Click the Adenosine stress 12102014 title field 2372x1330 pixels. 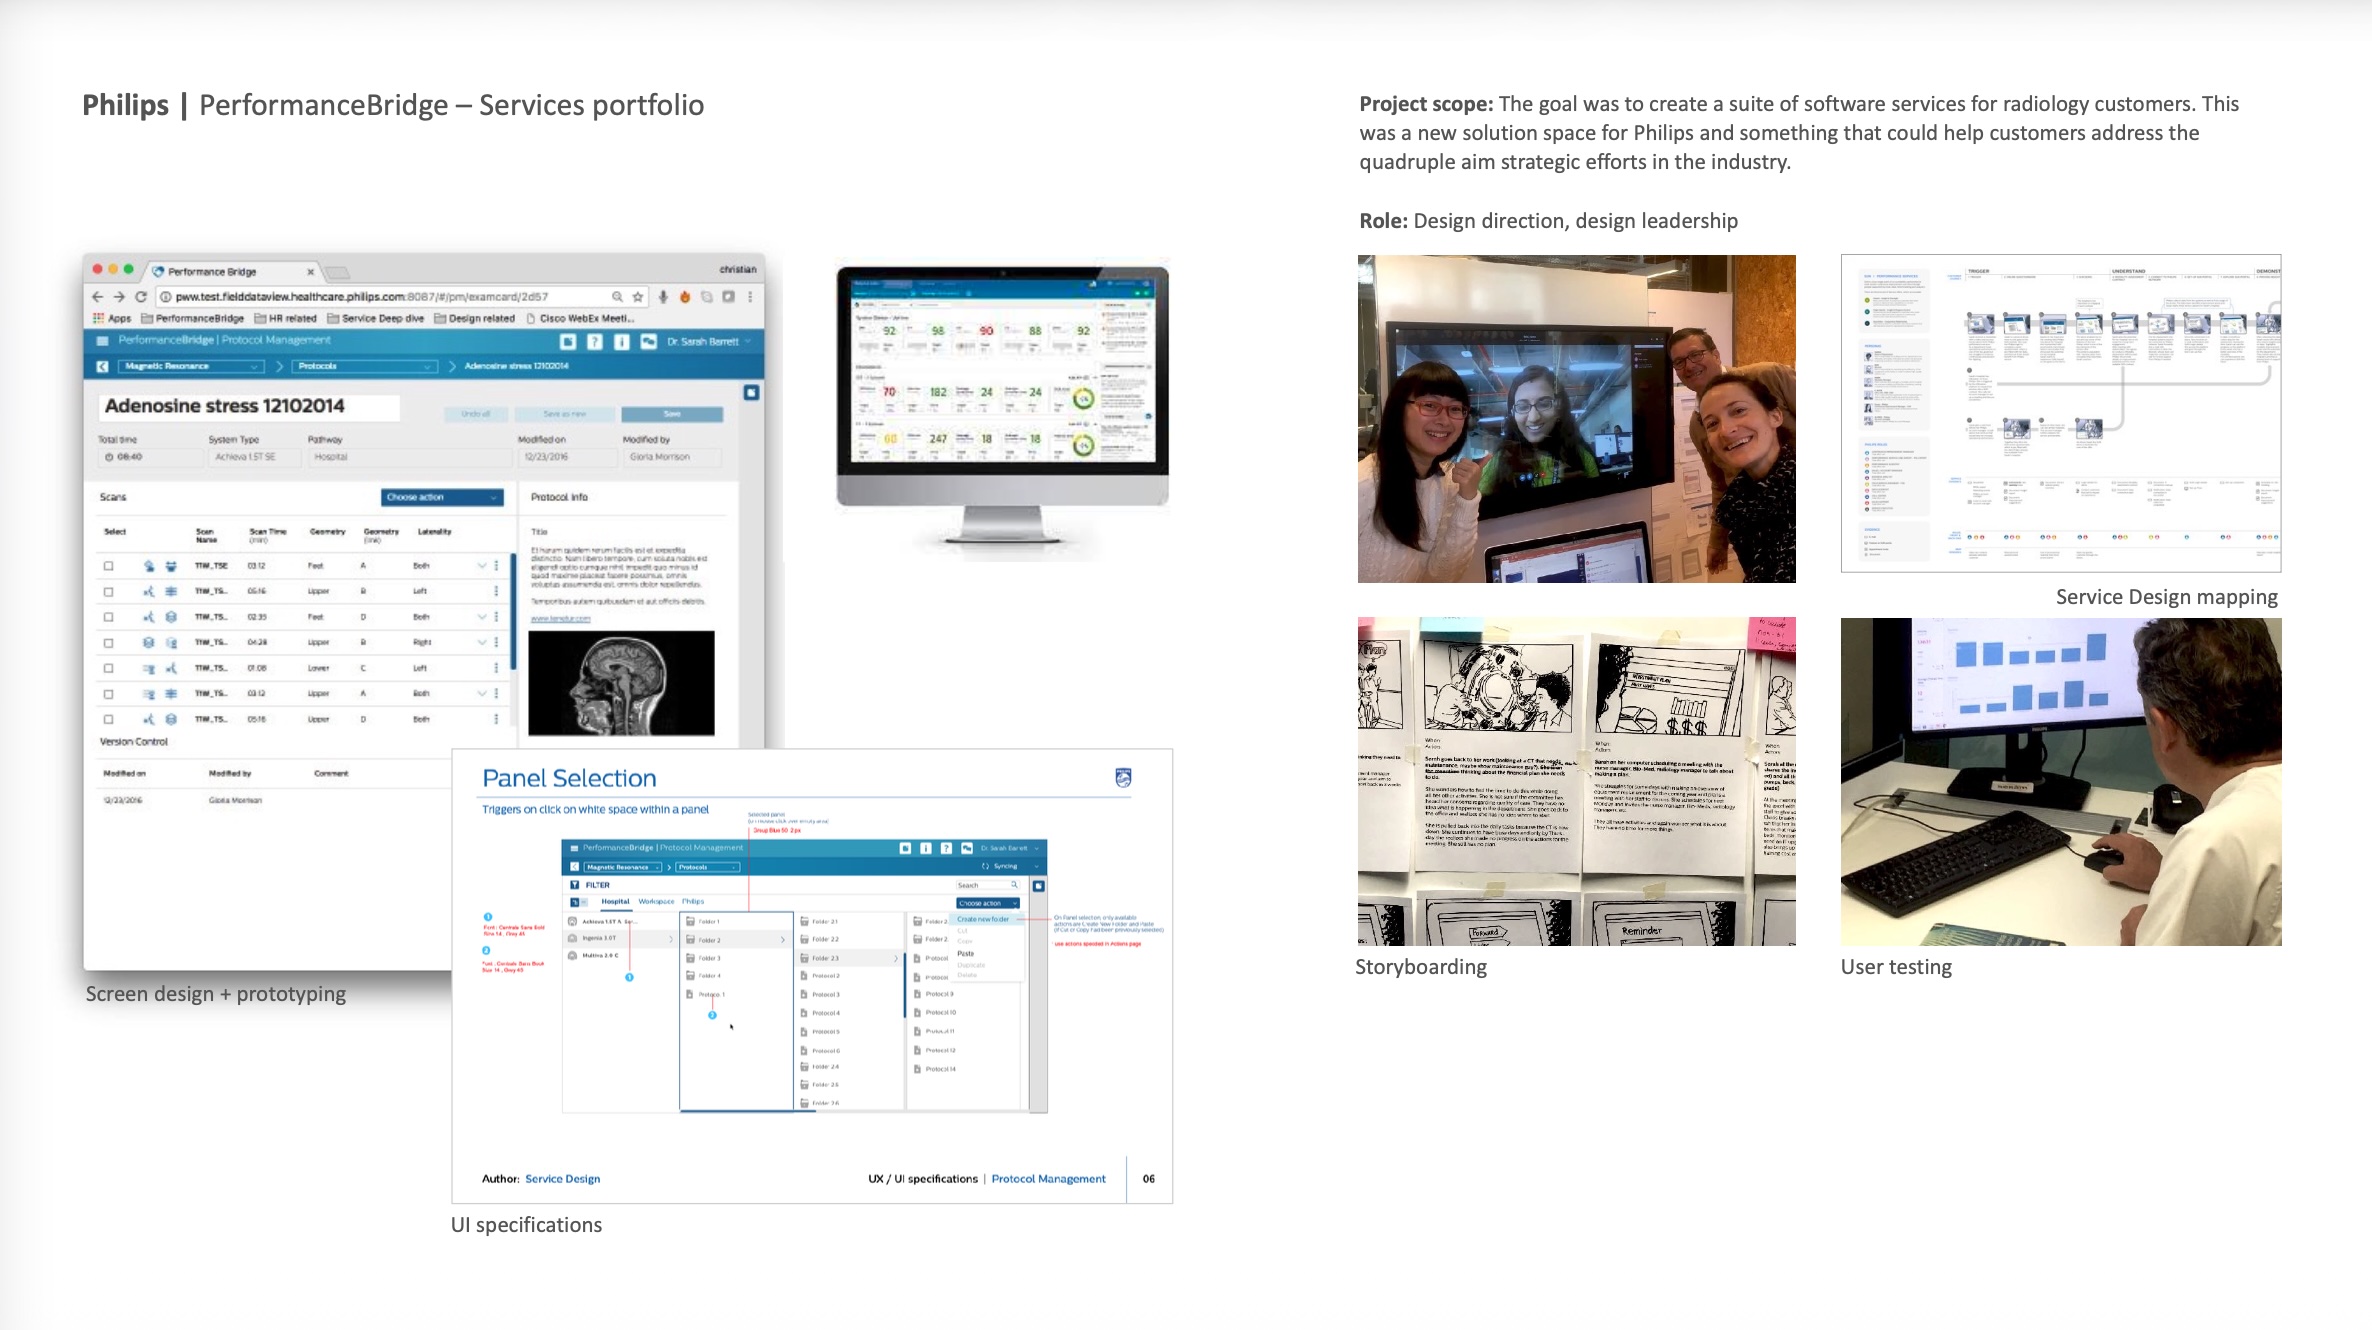click(249, 406)
